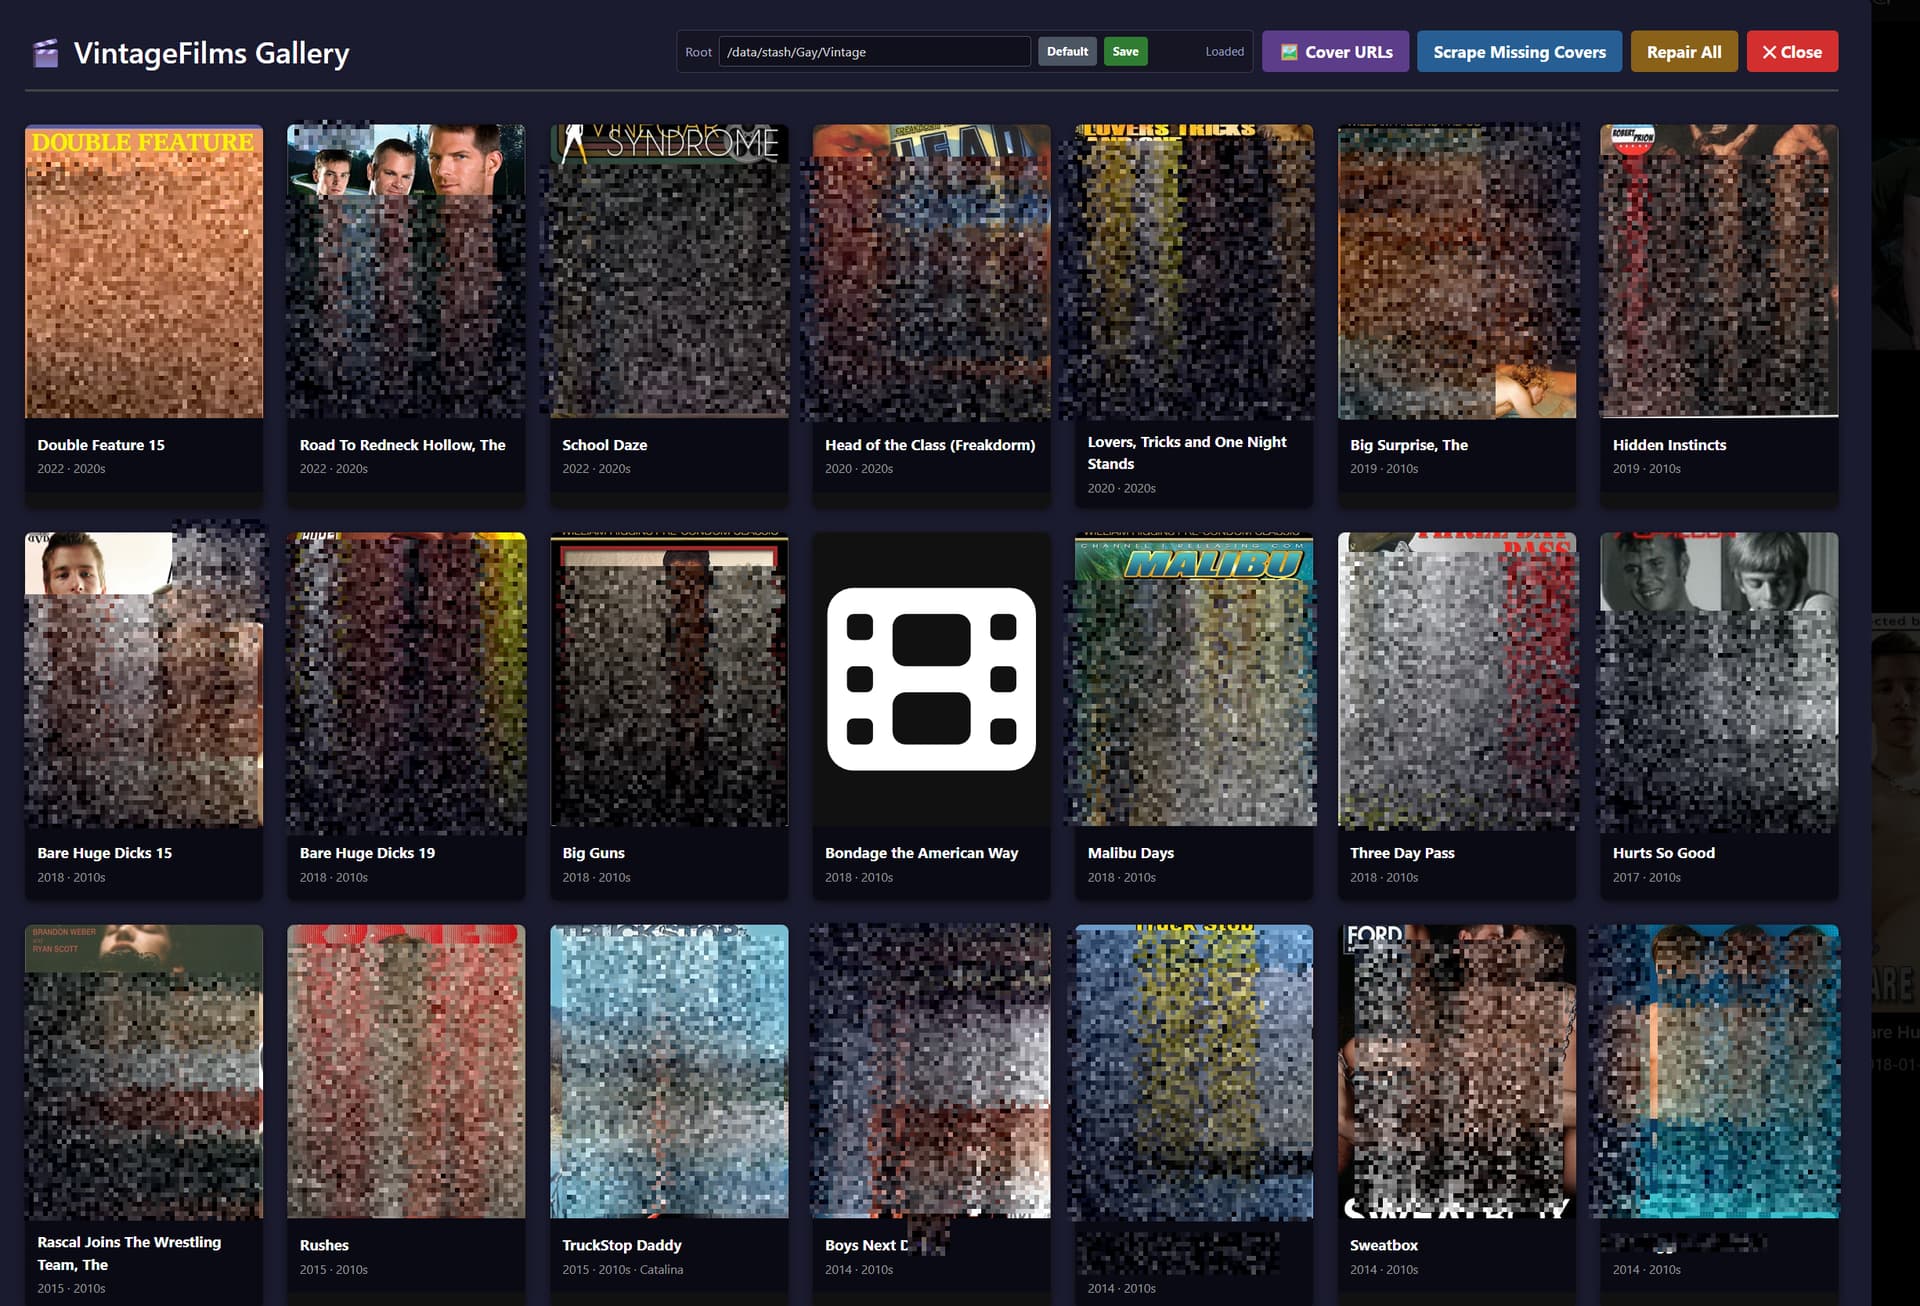Open Bondage the American Way title

pyautogui.click(x=921, y=853)
